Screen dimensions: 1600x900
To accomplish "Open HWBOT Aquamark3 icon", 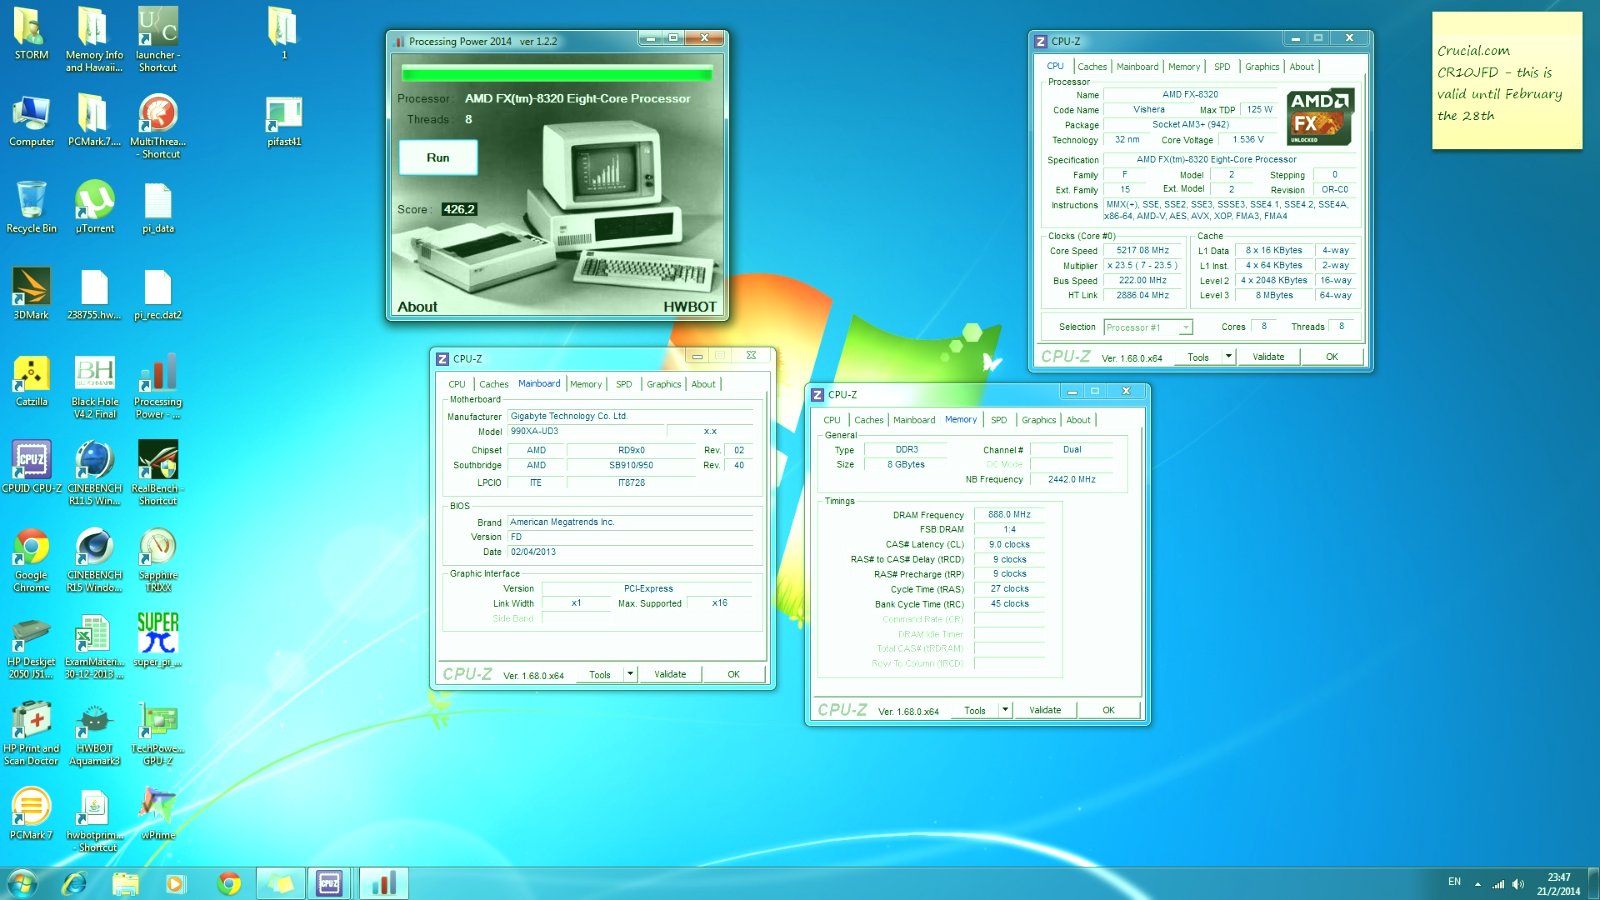I will pyautogui.click(x=94, y=734).
